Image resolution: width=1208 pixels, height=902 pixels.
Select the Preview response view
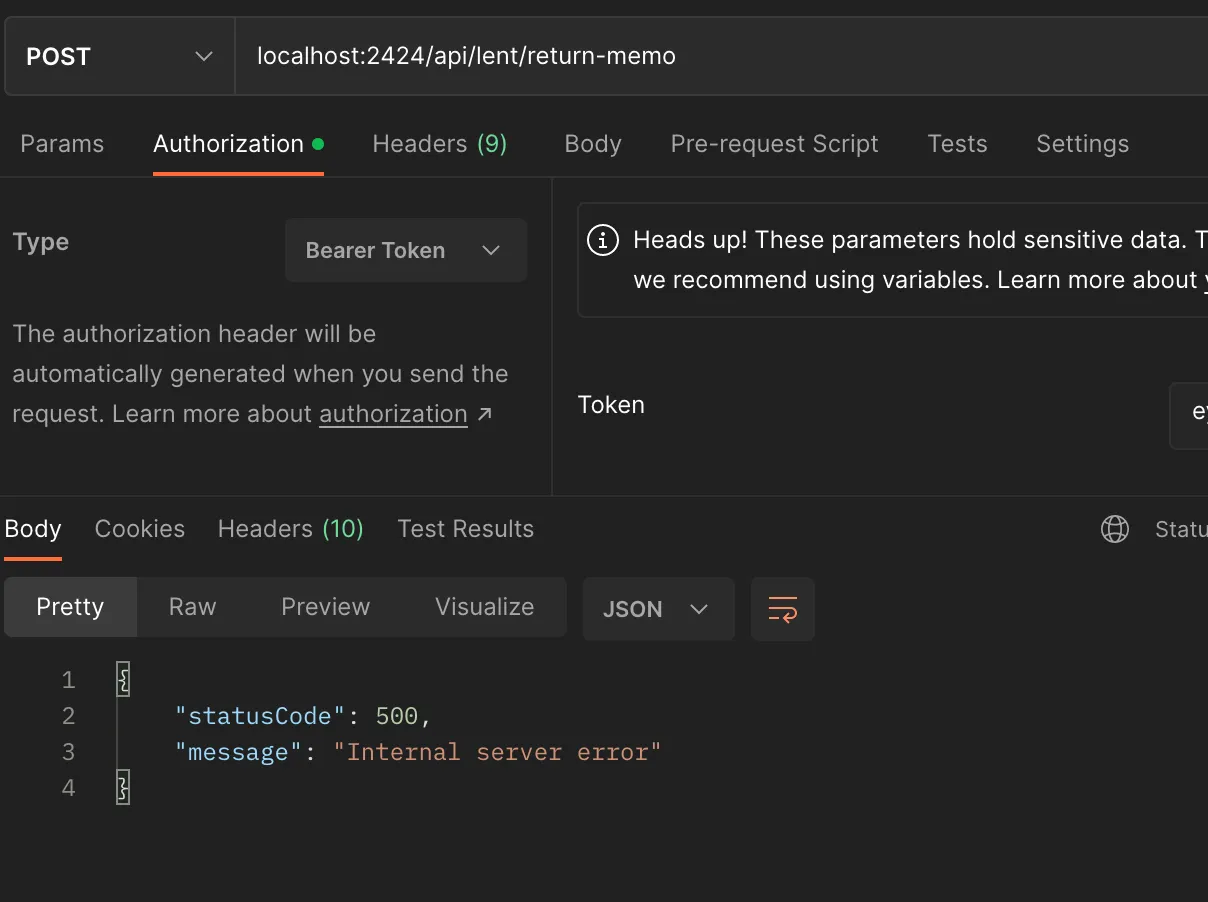325,607
